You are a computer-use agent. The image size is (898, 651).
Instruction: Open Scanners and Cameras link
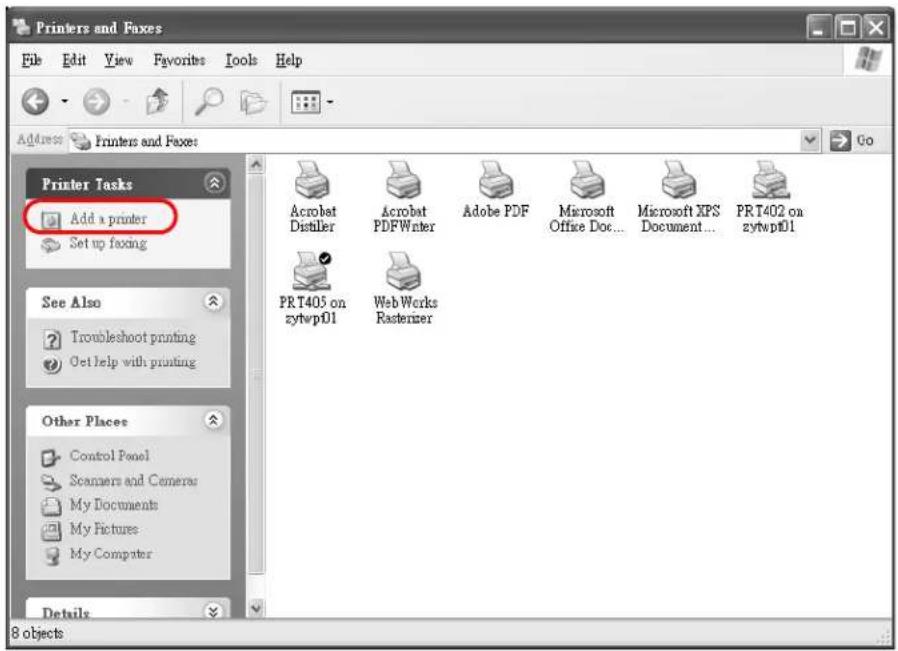click(133, 480)
